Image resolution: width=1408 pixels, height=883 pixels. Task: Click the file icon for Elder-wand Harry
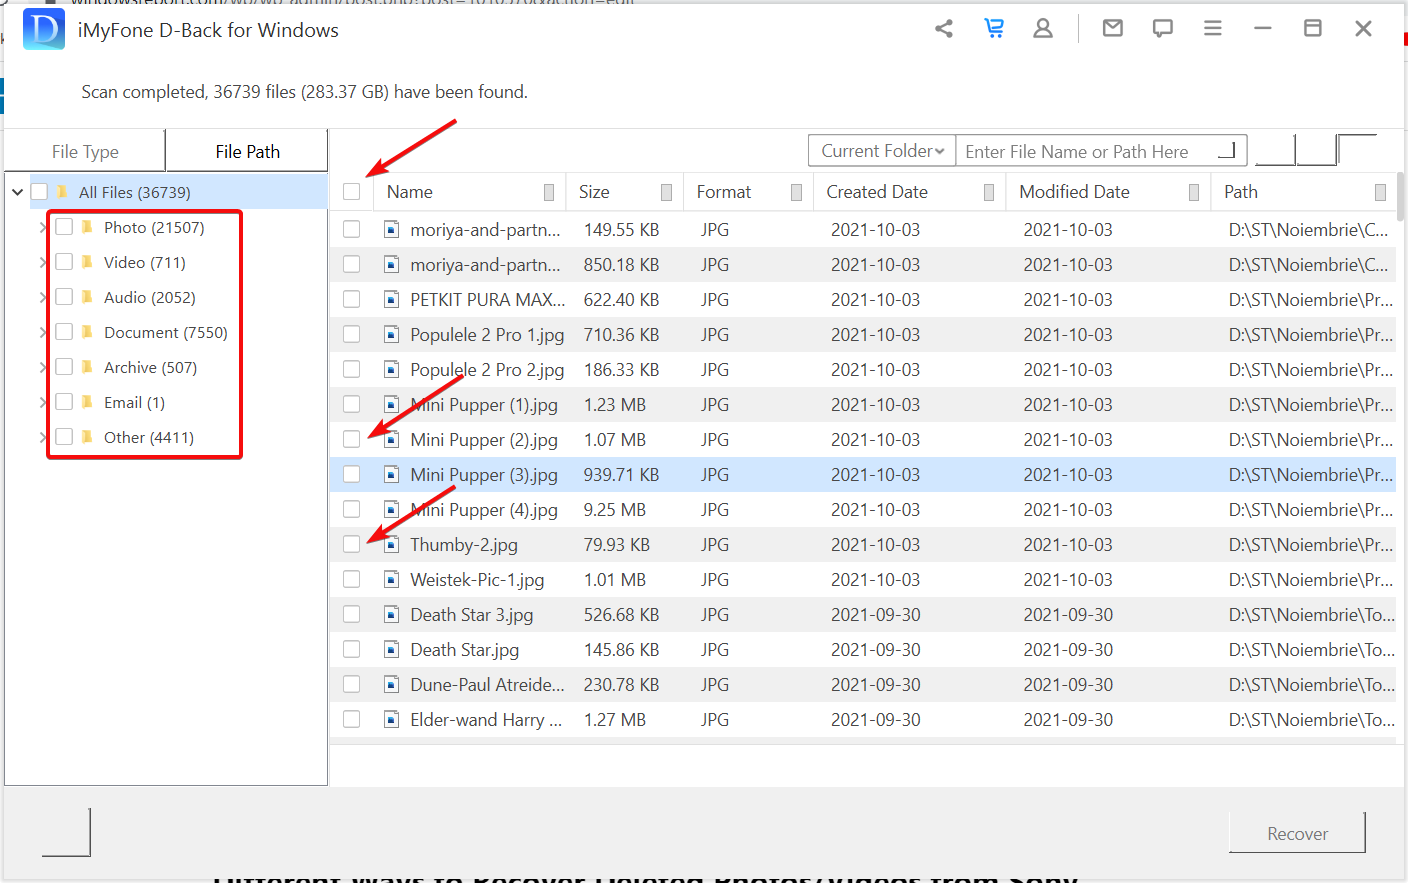392,720
